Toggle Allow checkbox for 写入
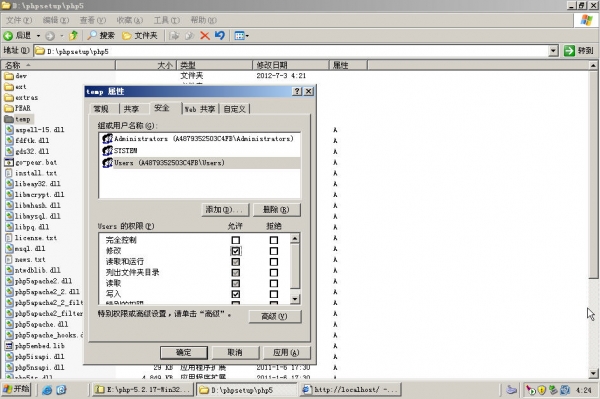 (x=236, y=294)
